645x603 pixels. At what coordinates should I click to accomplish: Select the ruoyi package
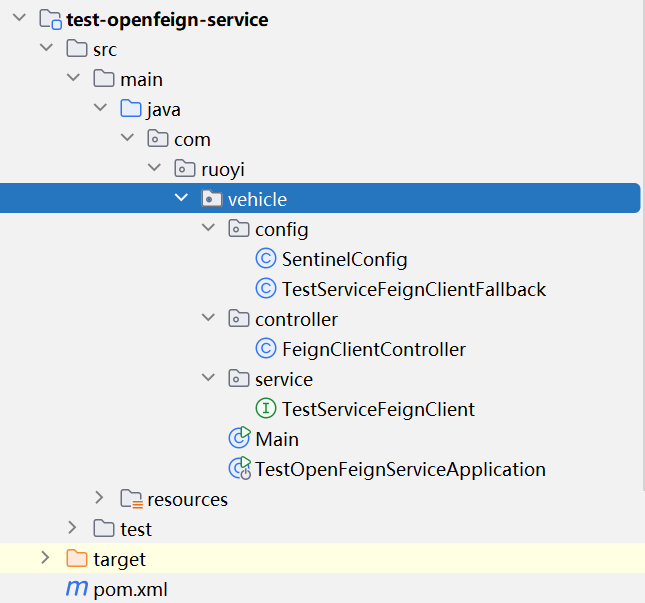[222, 170]
